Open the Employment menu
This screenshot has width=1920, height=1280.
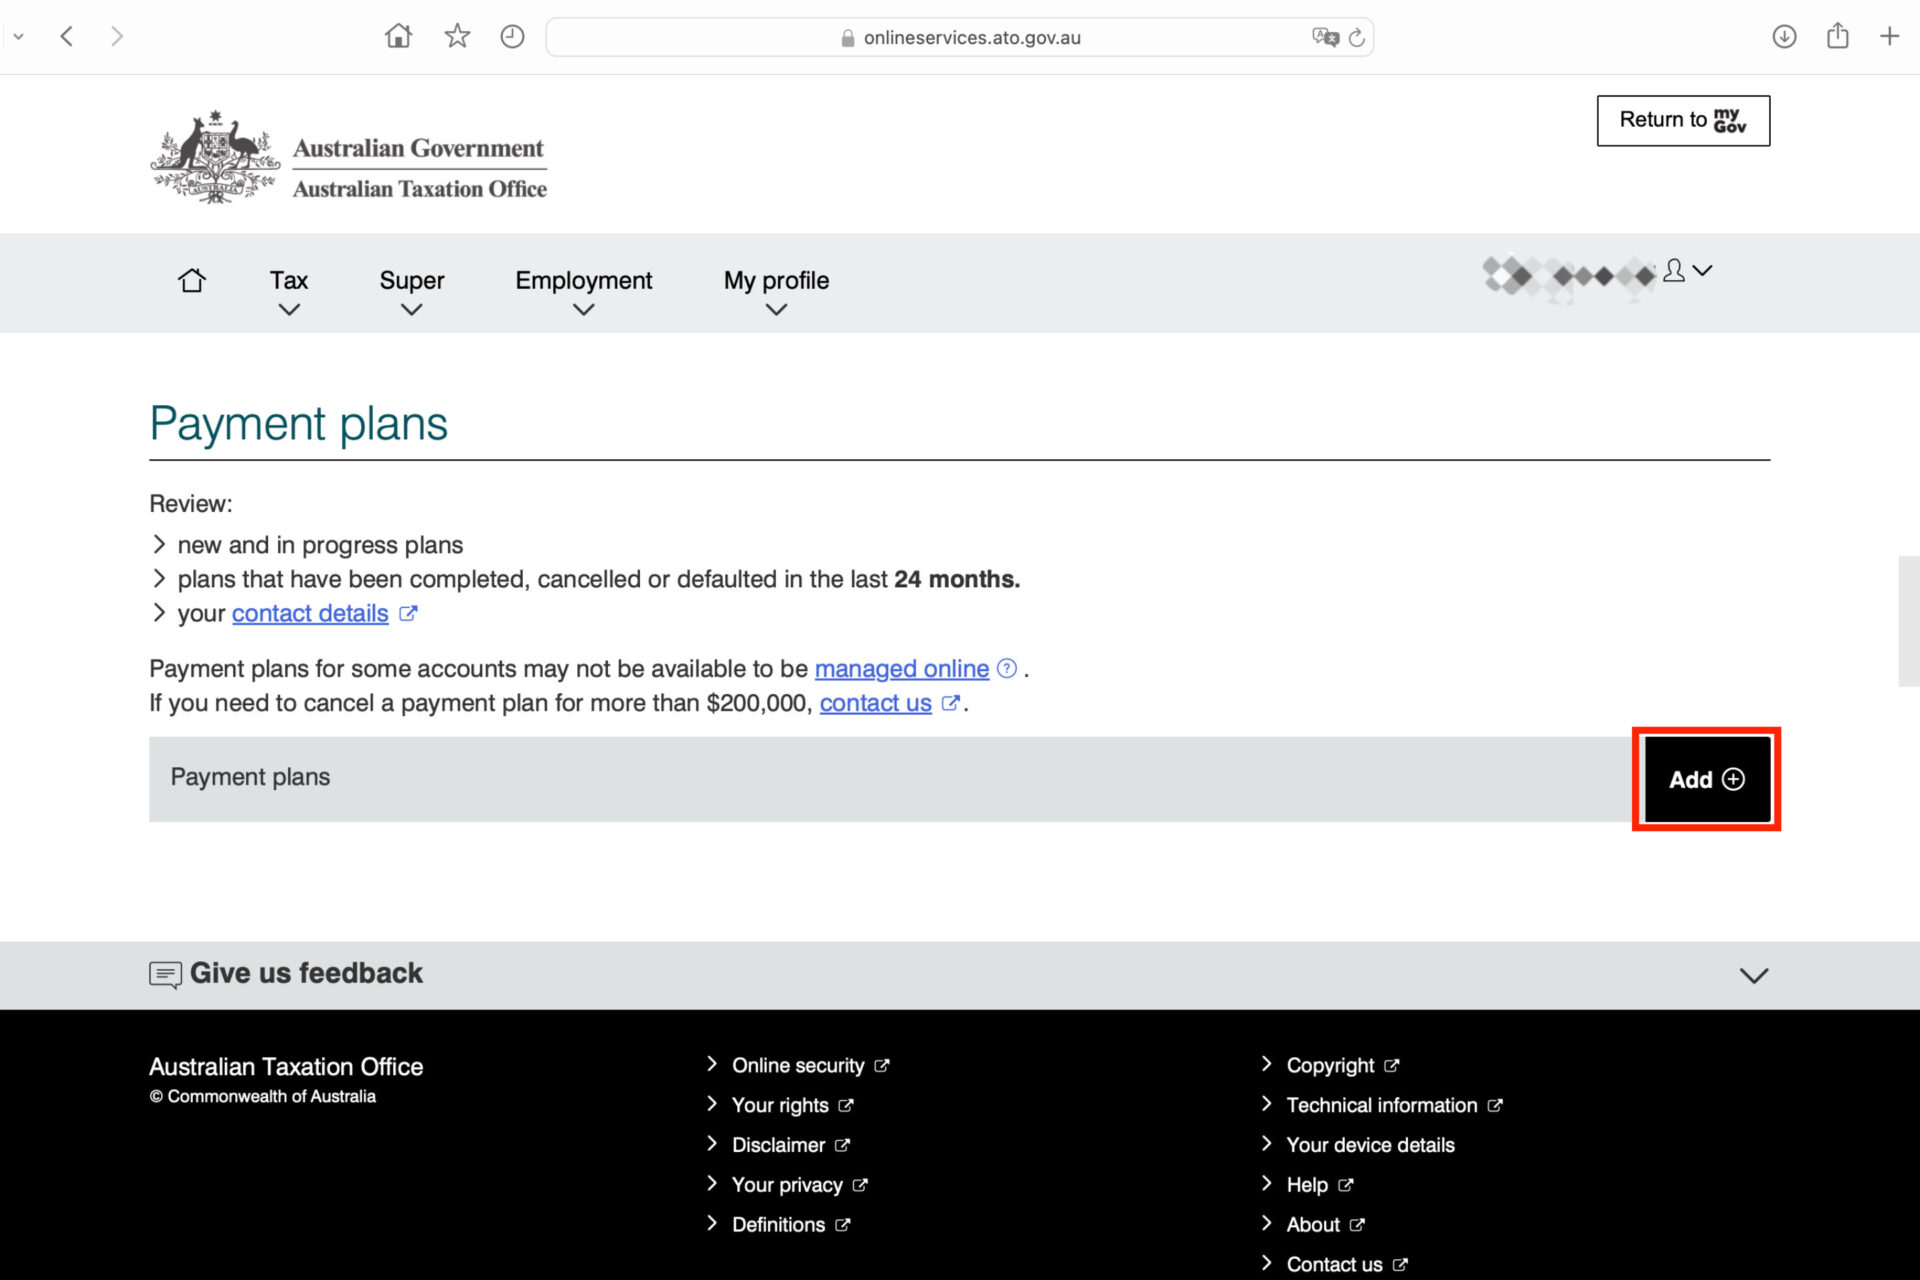(x=583, y=291)
